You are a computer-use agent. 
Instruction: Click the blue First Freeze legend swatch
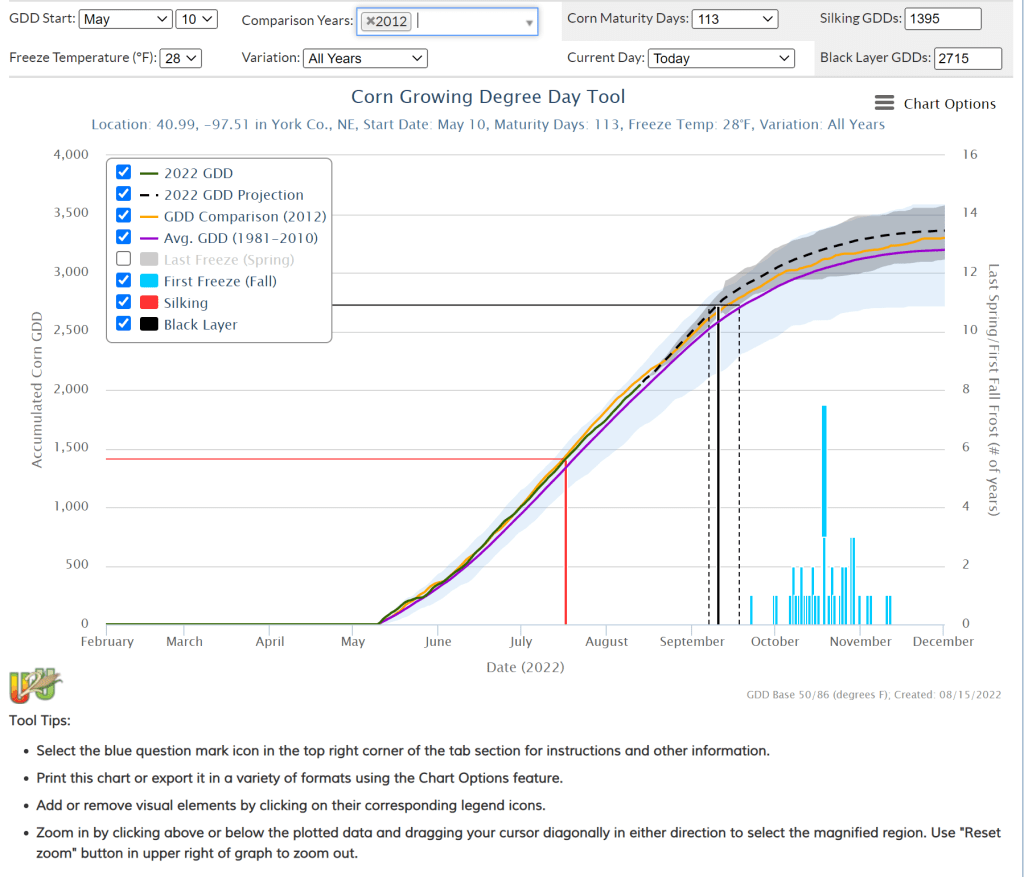pos(149,281)
